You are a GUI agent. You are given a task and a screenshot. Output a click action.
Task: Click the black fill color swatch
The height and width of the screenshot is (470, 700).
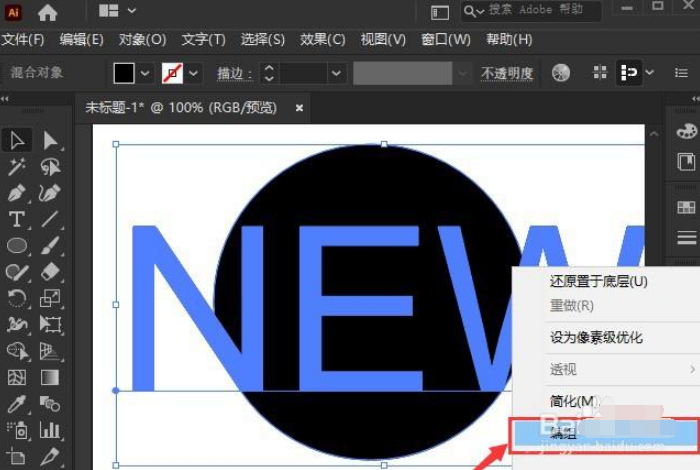coord(124,73)
